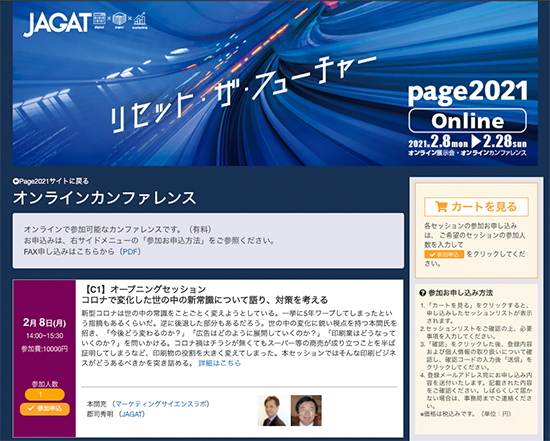The image size is (550, 441).
Task: Click the JAGAT logo in banner
Action: coord(58,24)
